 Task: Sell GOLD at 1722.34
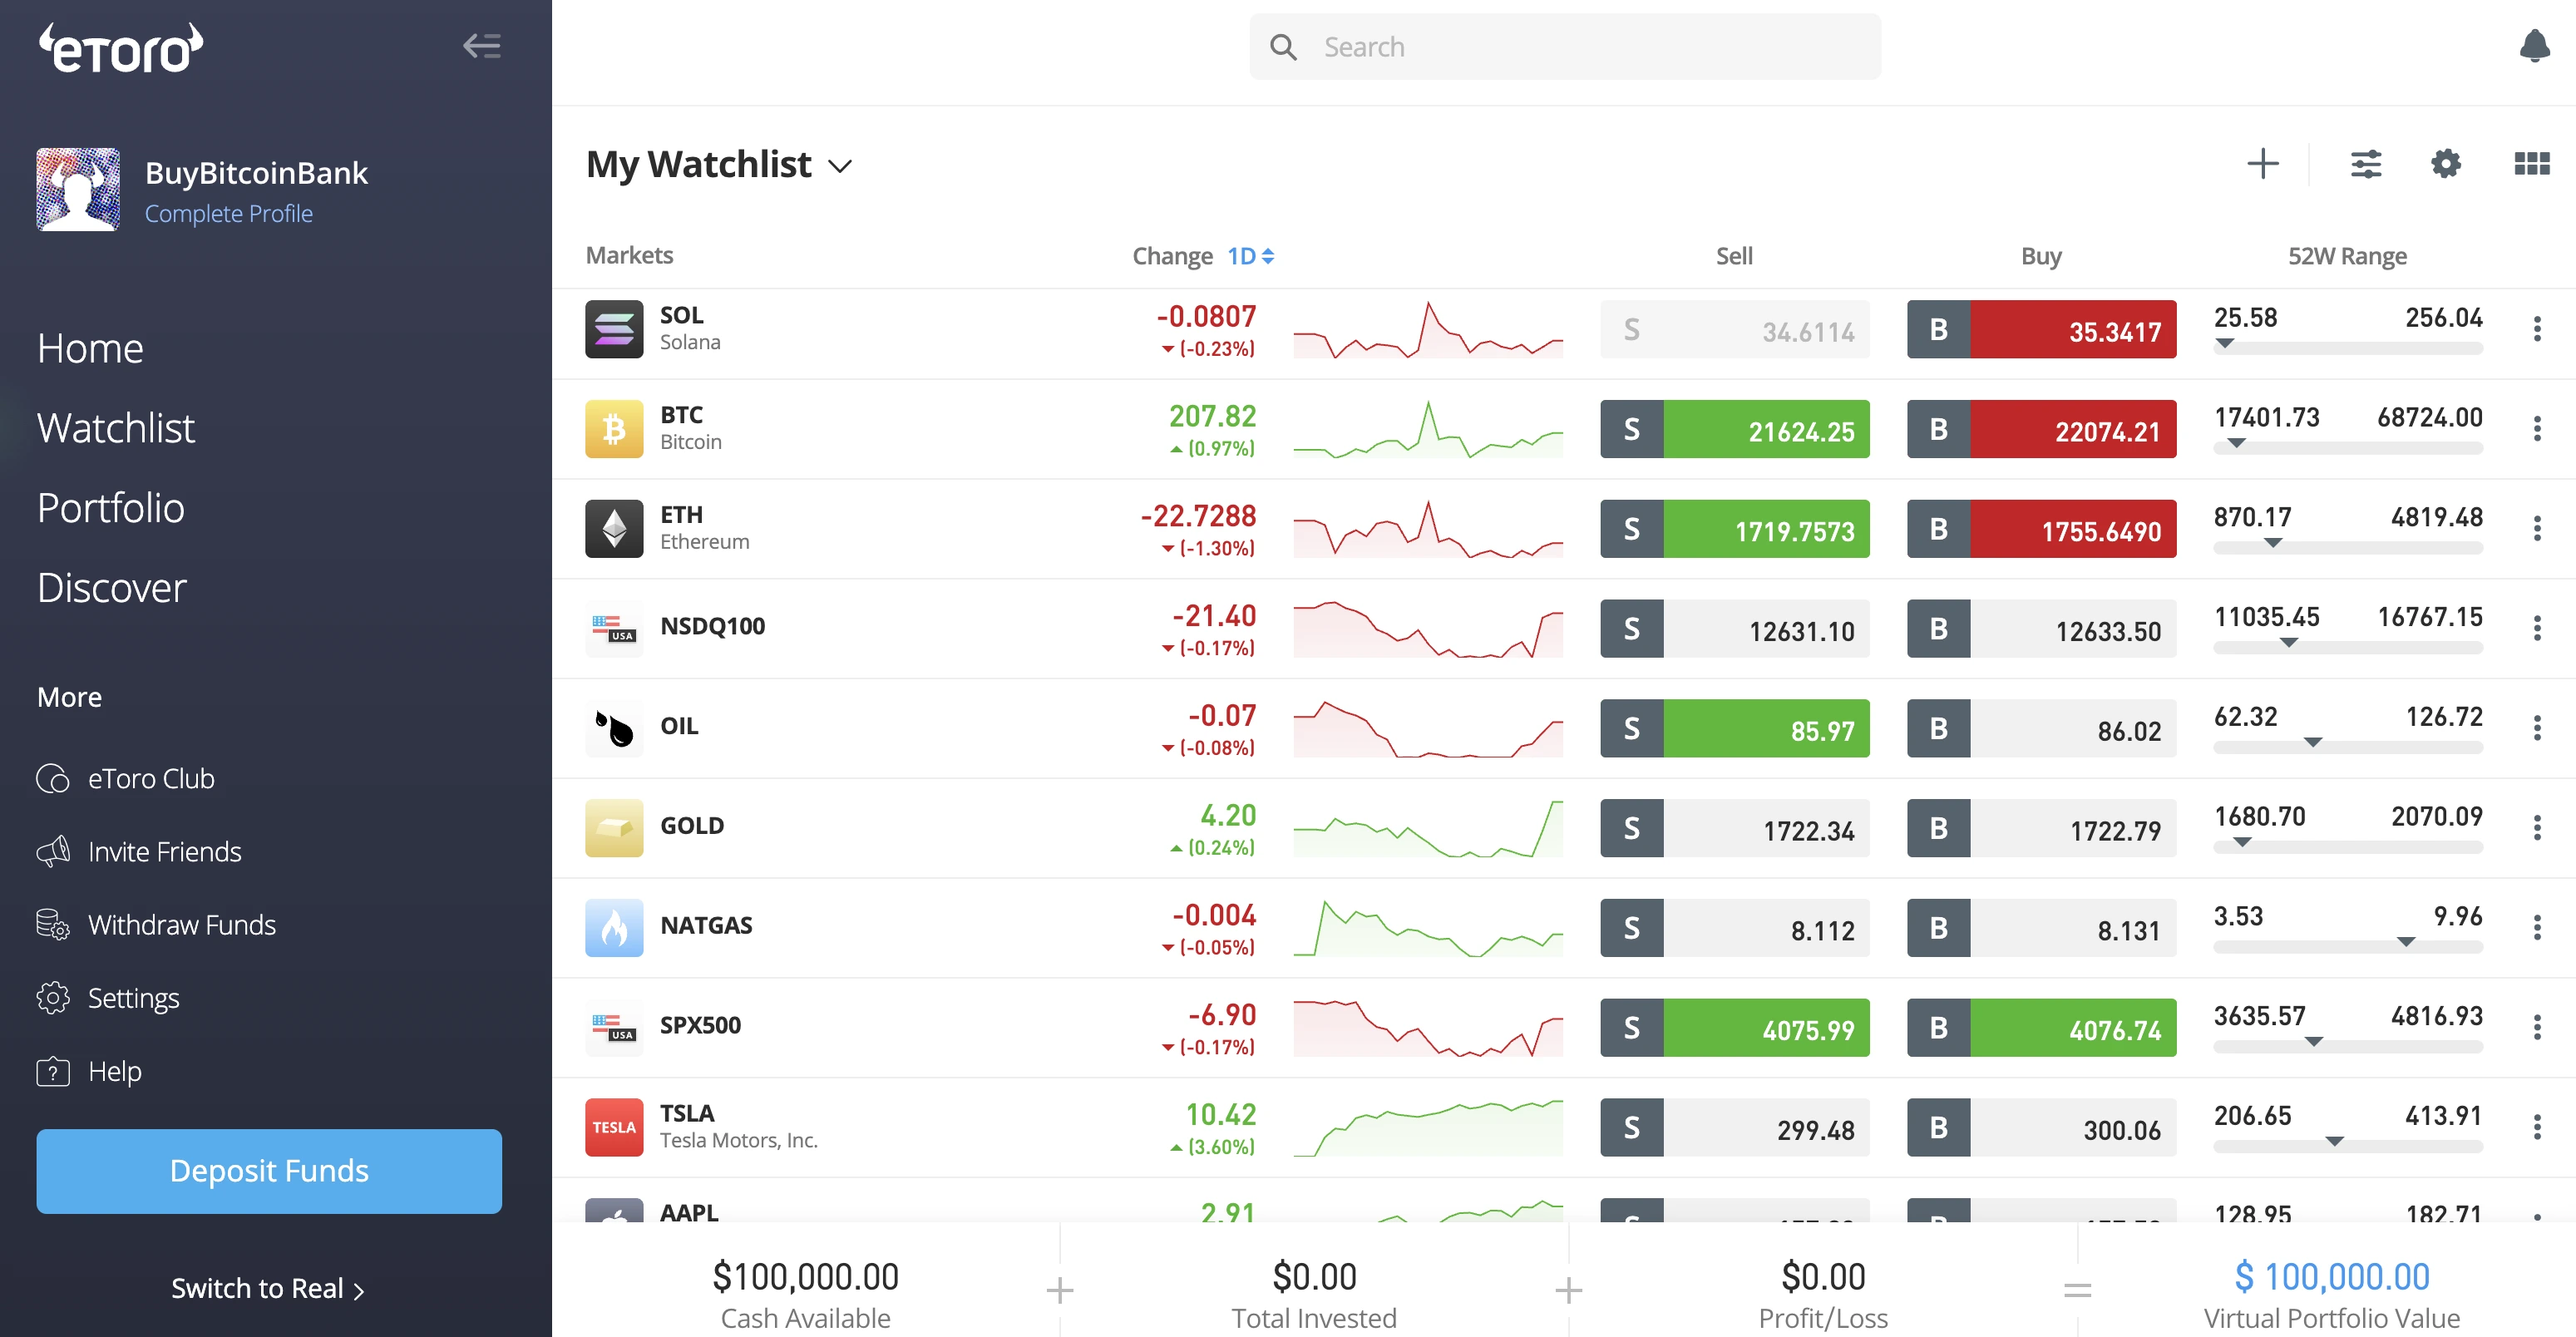1735,828
